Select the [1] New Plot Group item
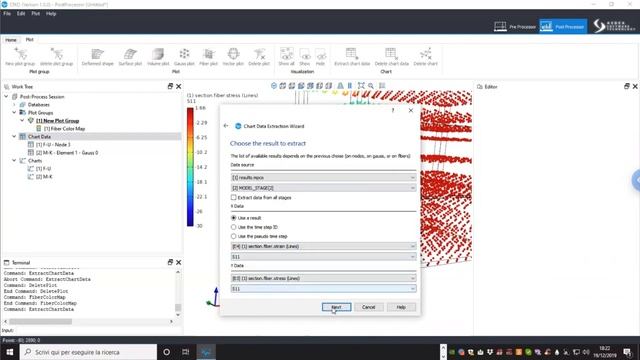Screen dimensions: 640x360 point(58,120)
